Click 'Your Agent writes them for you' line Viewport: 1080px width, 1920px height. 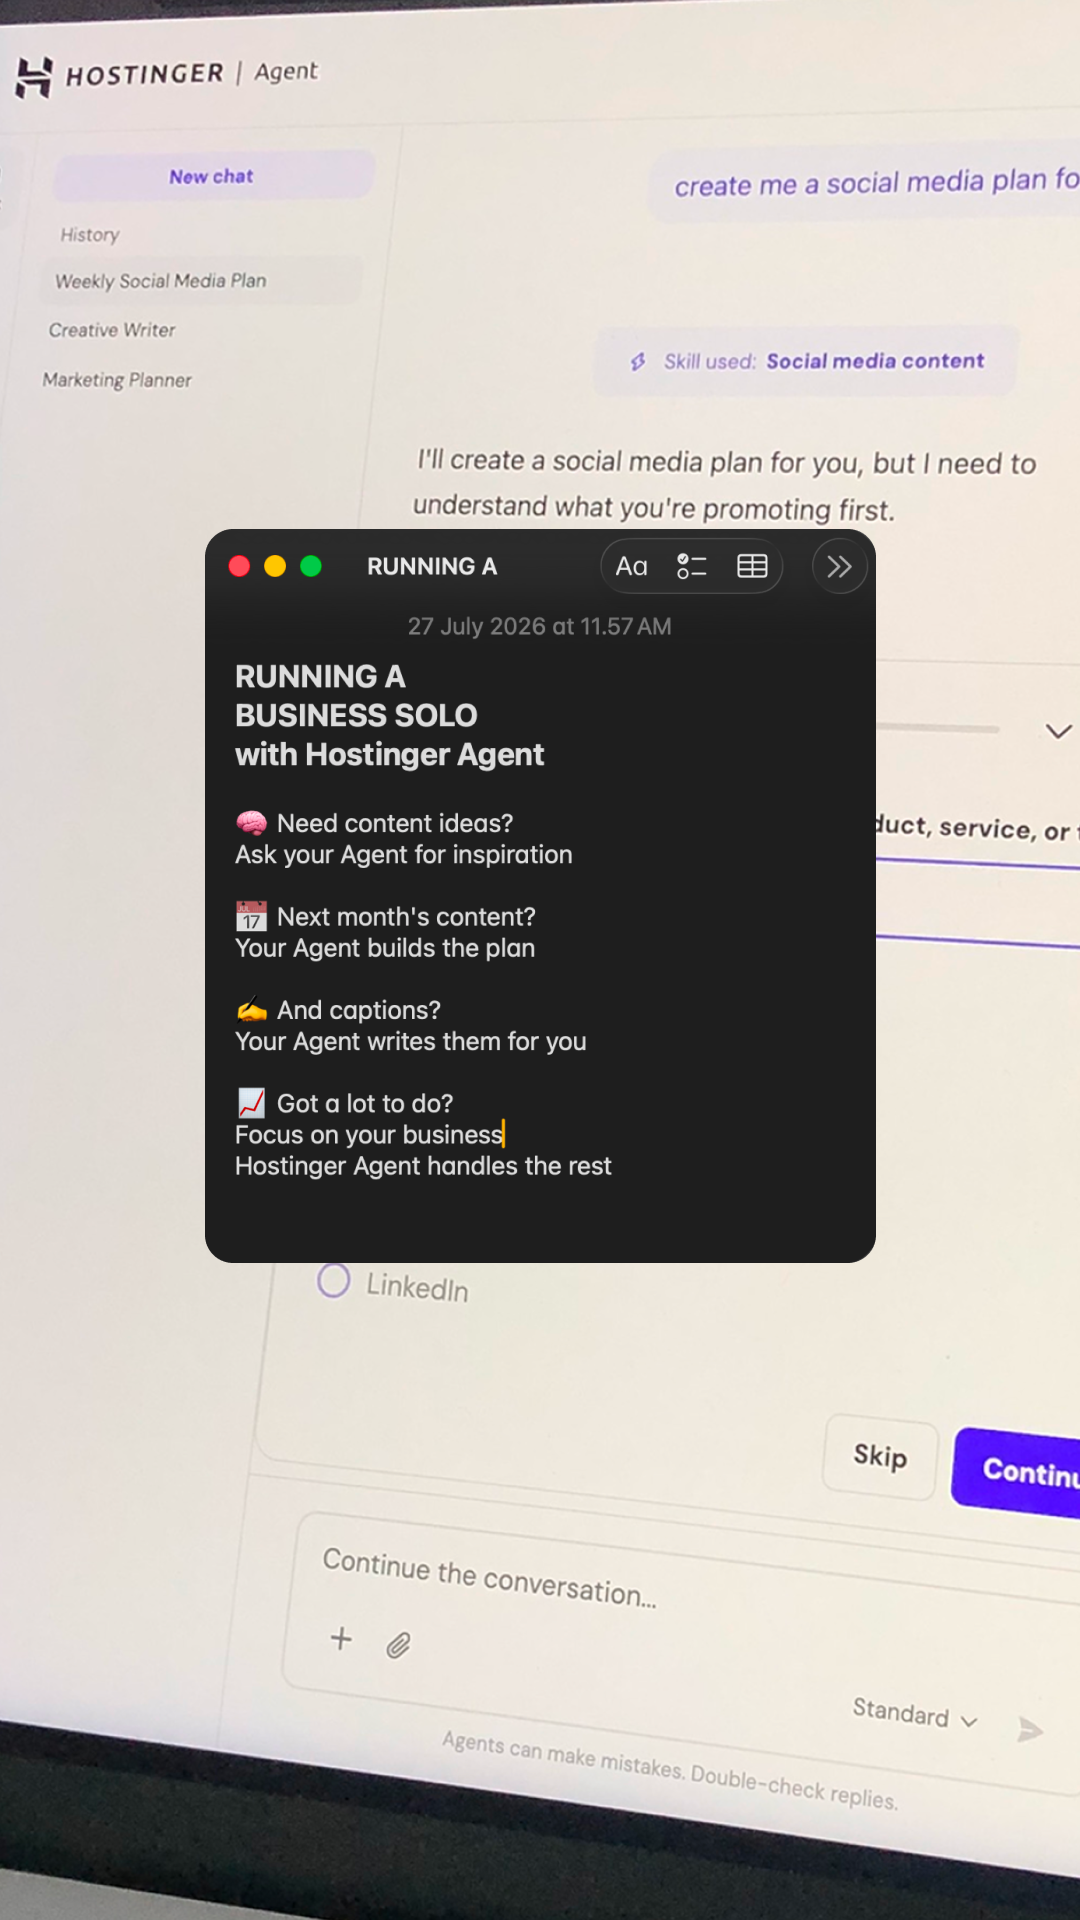click(411, 1042)
